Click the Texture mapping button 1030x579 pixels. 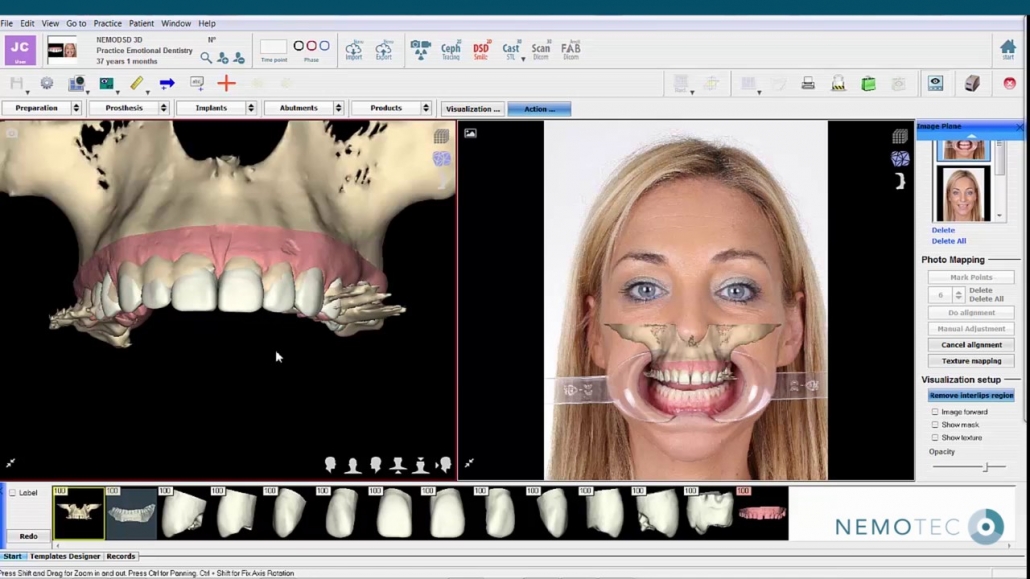click(x=970, y=361)
